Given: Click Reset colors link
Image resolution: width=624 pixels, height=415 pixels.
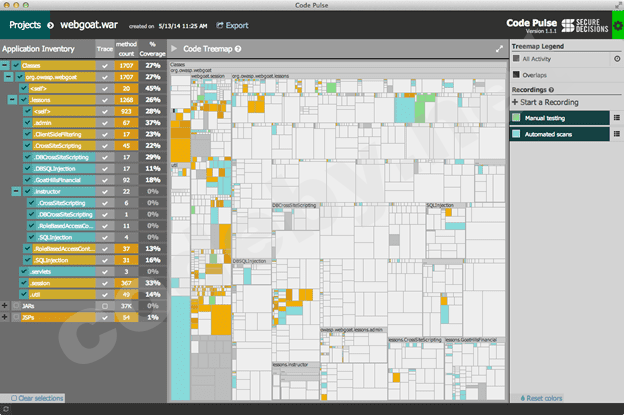Looking at the screenshot, I should [x=541, y=398].
